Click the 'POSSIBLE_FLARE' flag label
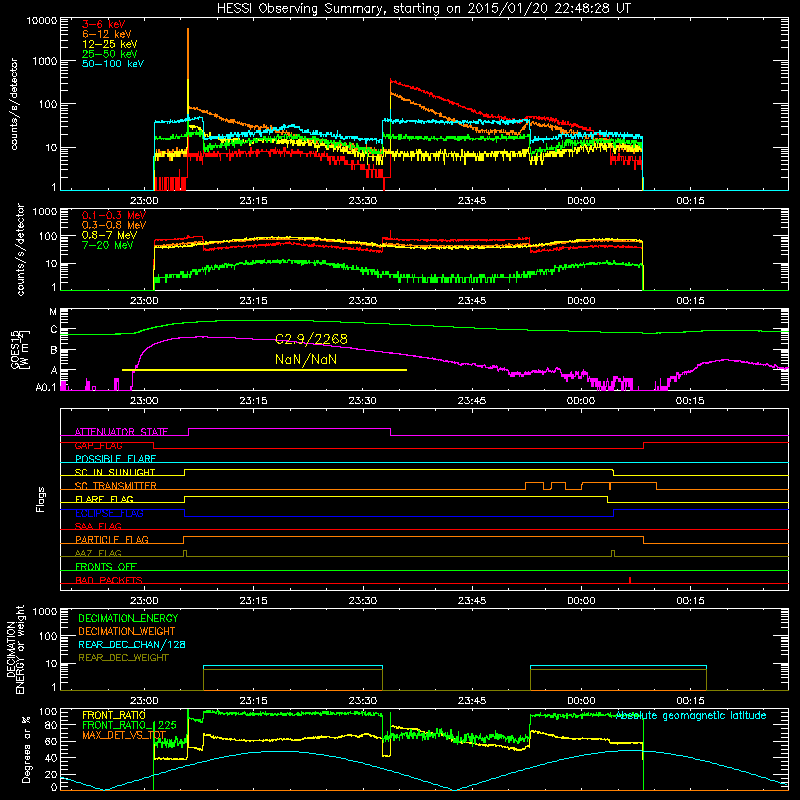 tap(115, 459)
